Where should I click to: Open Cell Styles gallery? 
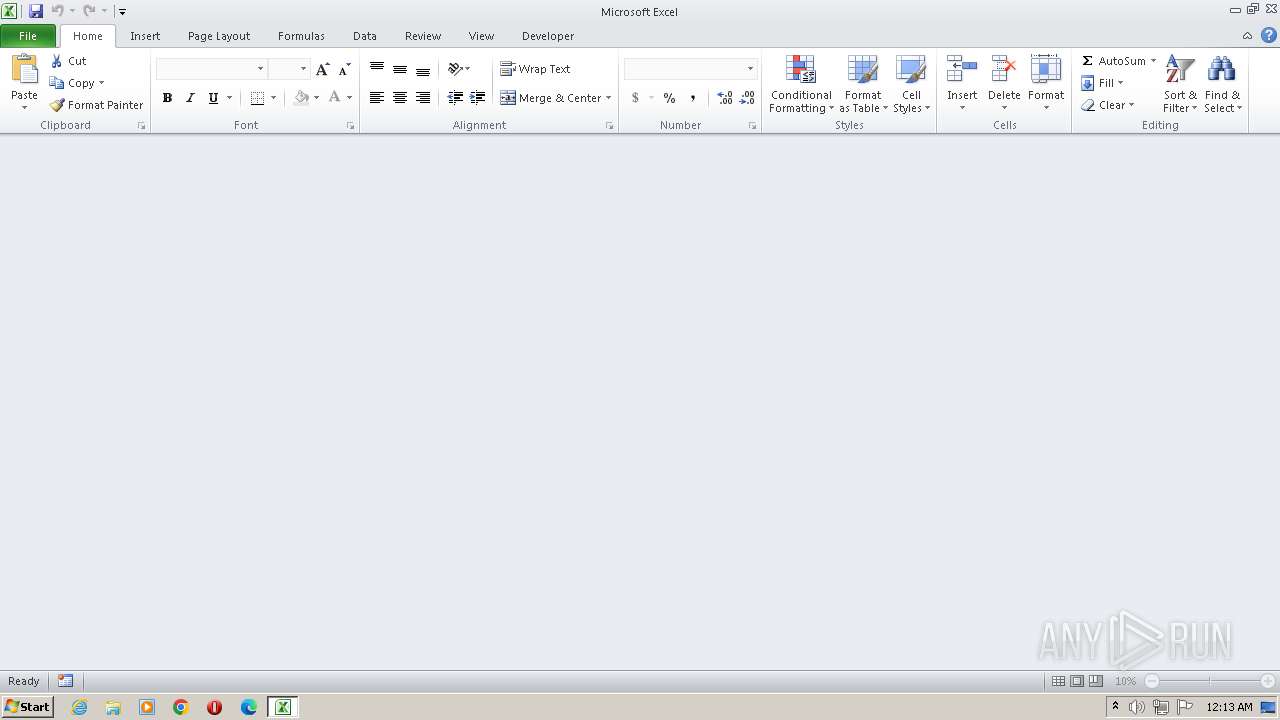tap(911, 84)
